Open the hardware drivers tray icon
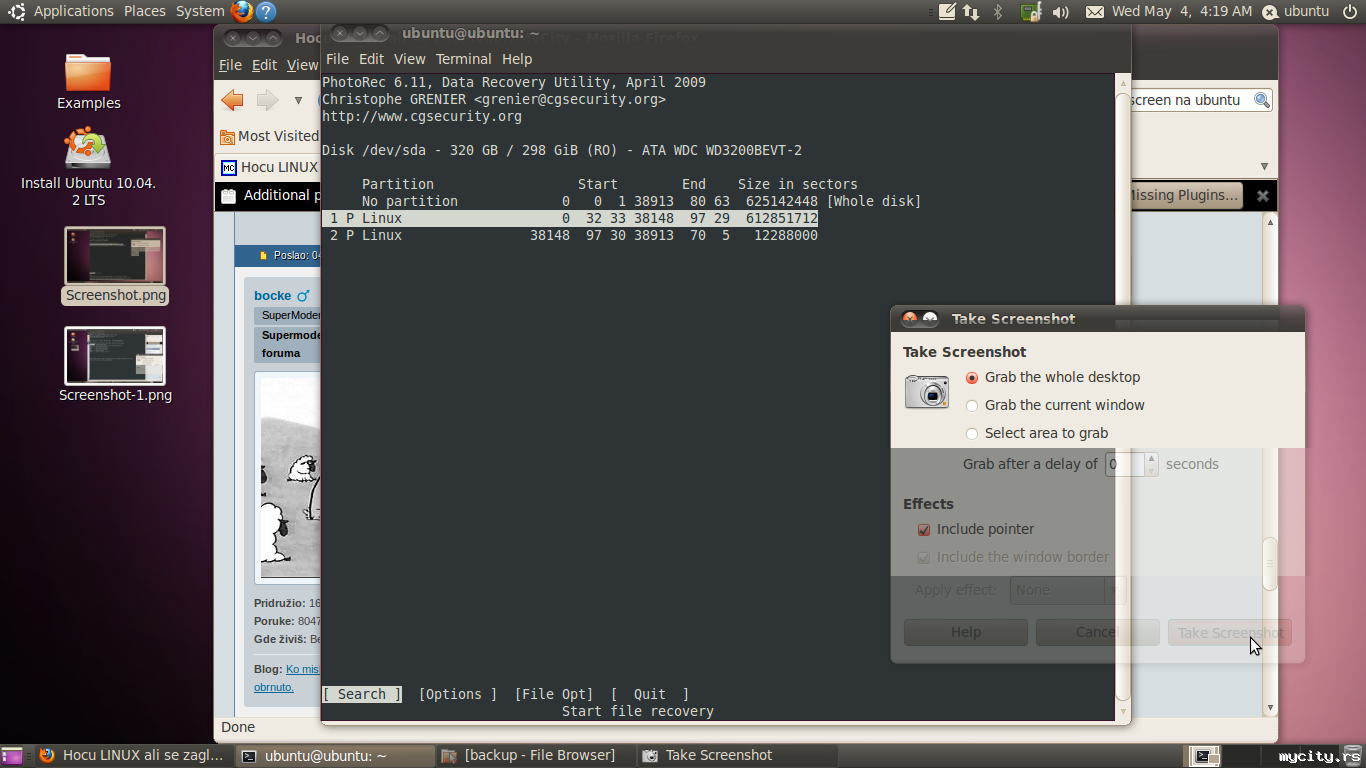This screenshot has height=768, width=1366. (x=1031, y=11)
